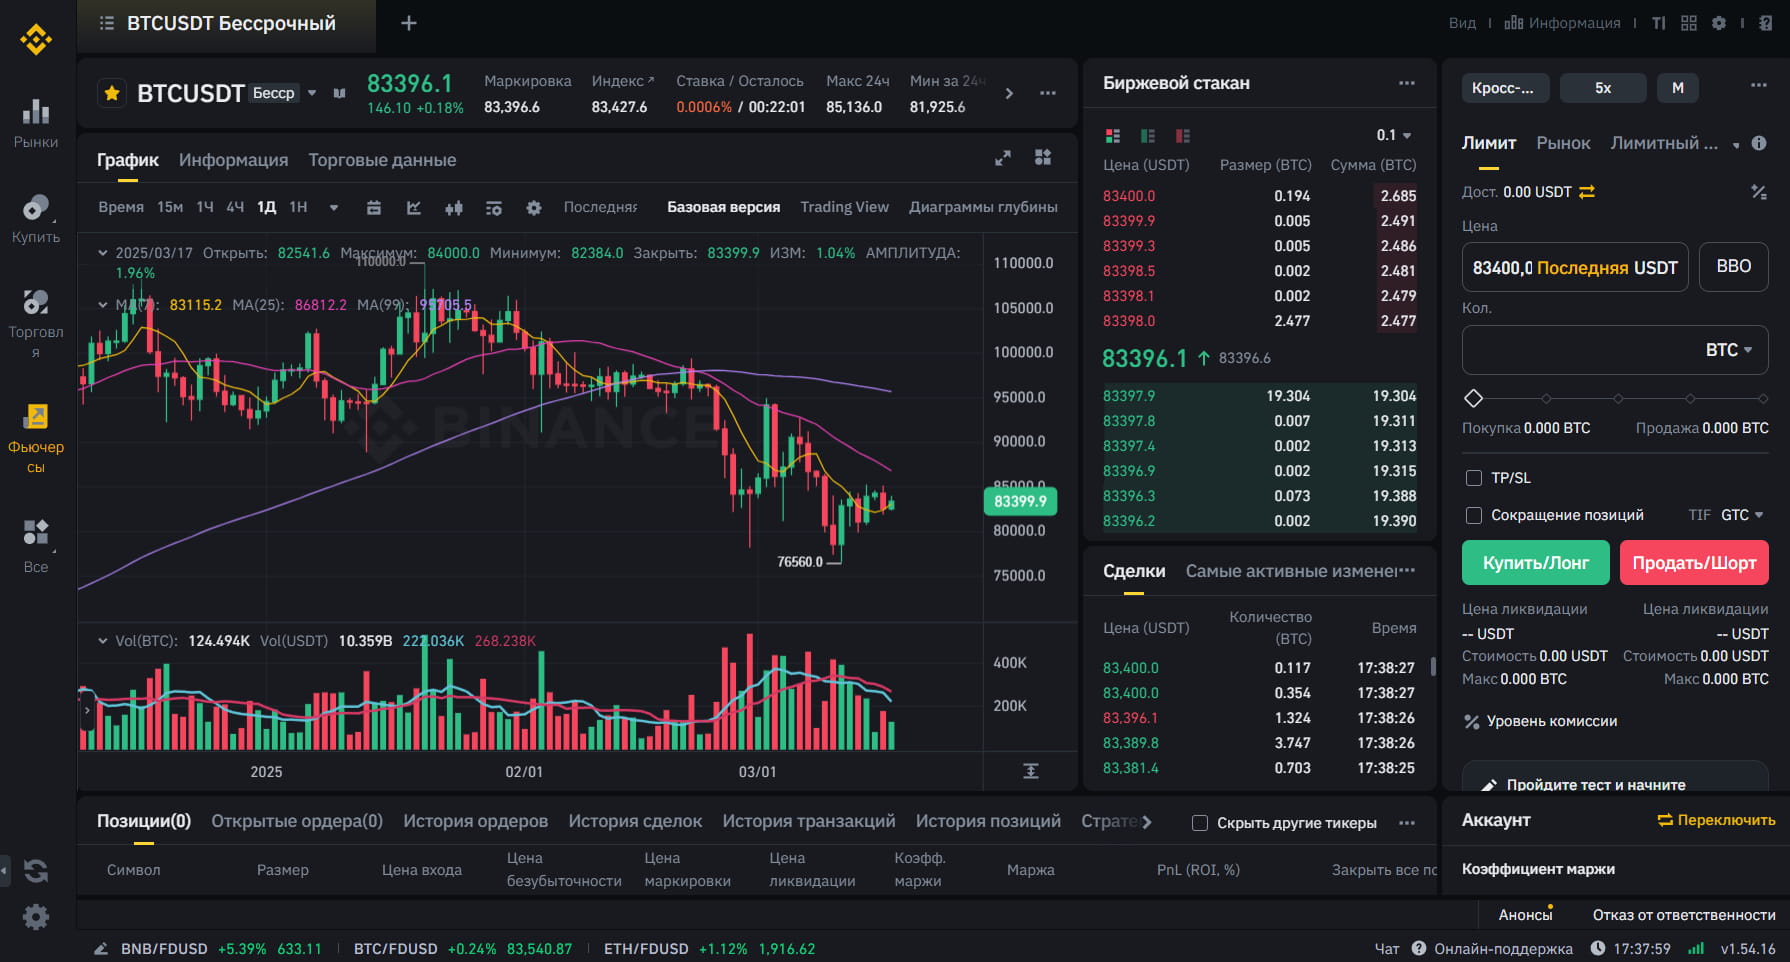Click the book icon next to the Бесср badge
1790x962 pixels.
point(340,93)
